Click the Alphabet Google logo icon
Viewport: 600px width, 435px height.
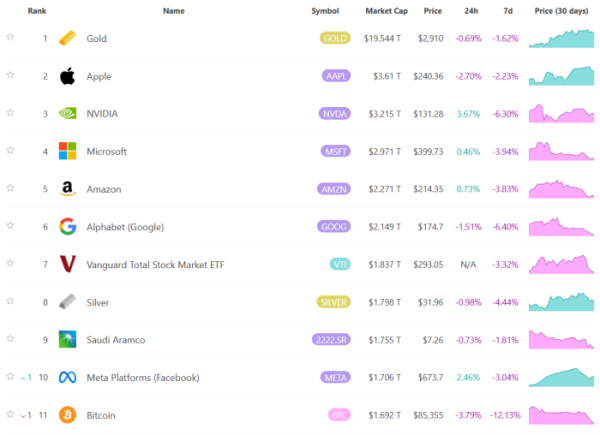pos(67,226)
